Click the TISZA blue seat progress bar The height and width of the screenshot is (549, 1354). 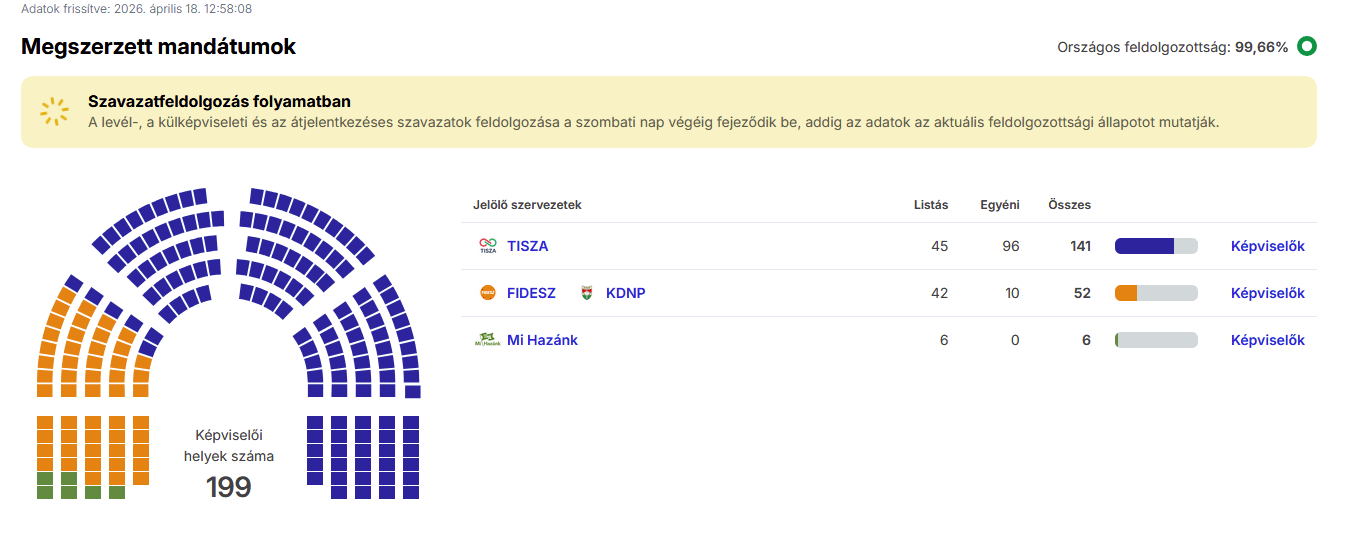[x=1155, y=246]
